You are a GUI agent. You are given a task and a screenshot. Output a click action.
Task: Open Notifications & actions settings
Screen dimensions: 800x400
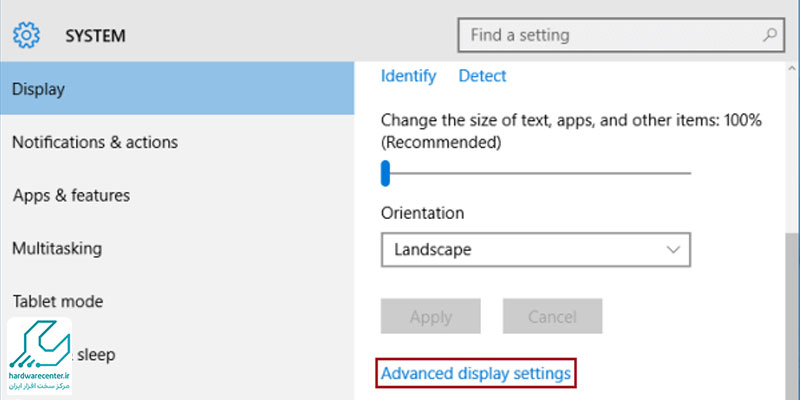pyautogui.click(x=95, y=142)
